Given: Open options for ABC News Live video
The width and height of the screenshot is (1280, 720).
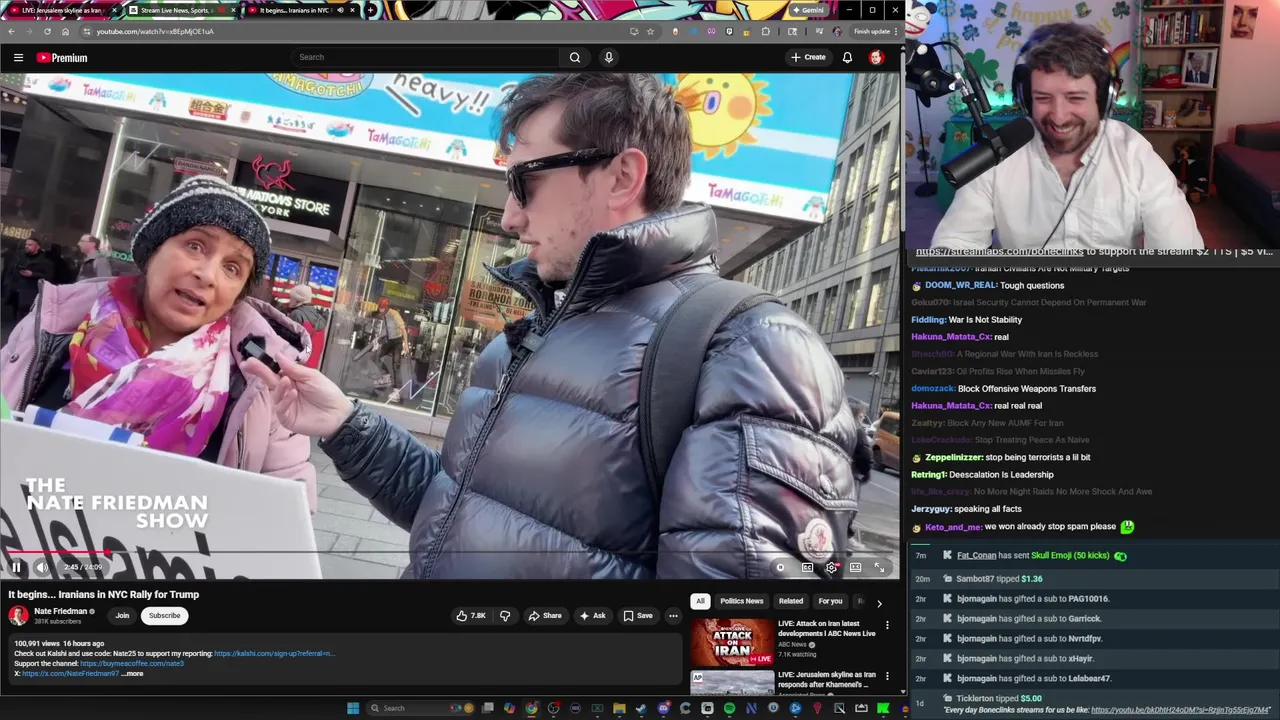Looking at the screenshot, I should pos(887,626).
